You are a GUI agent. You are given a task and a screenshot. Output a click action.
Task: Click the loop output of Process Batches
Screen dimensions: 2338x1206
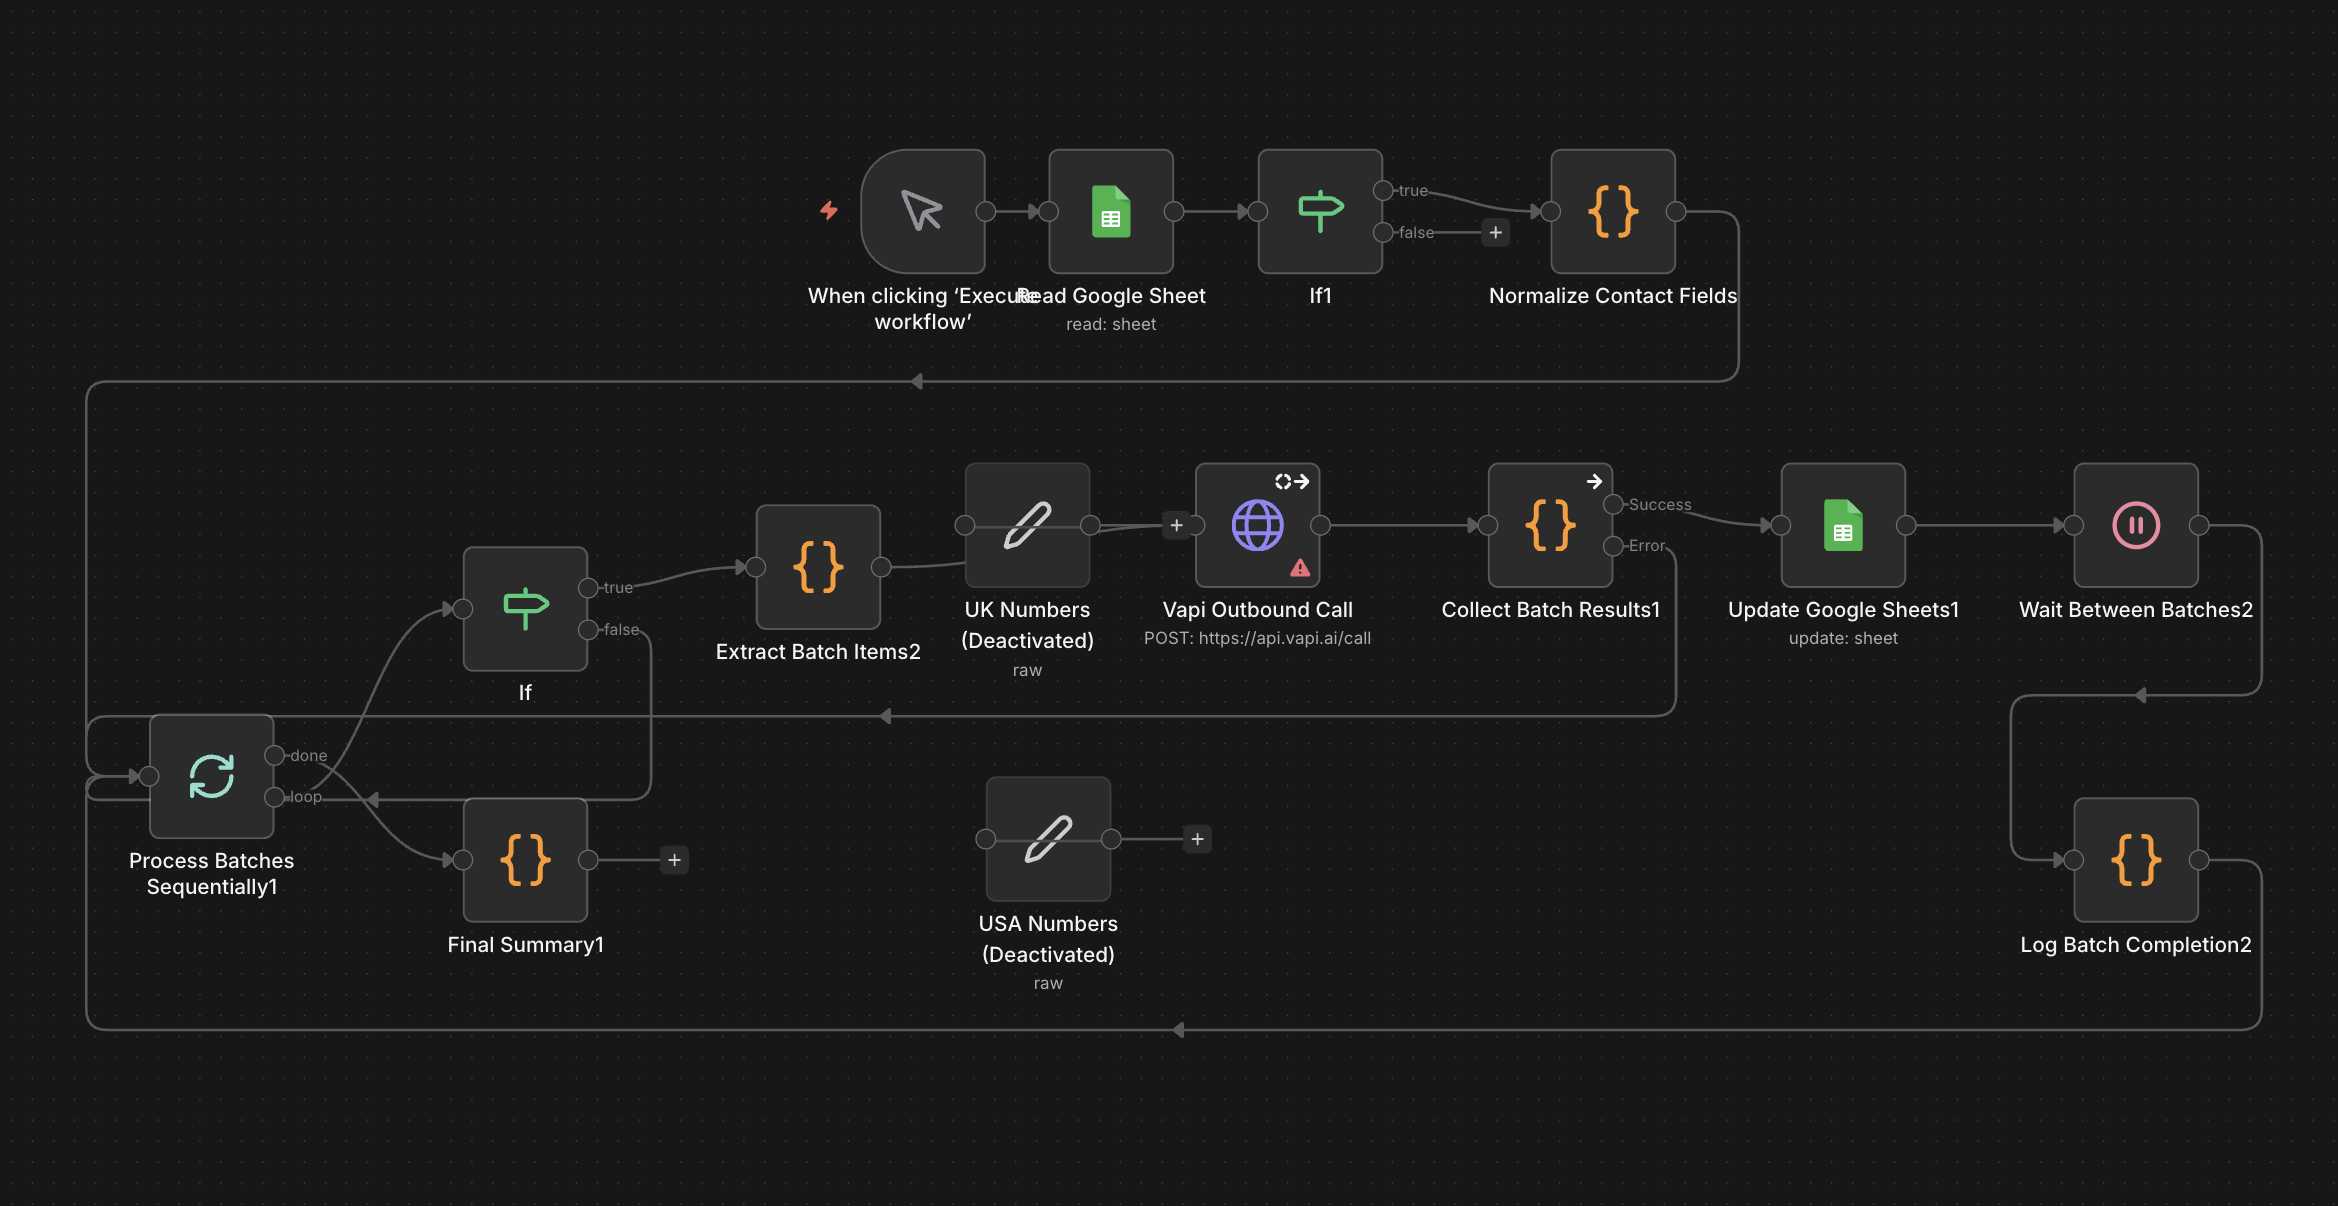274,797
